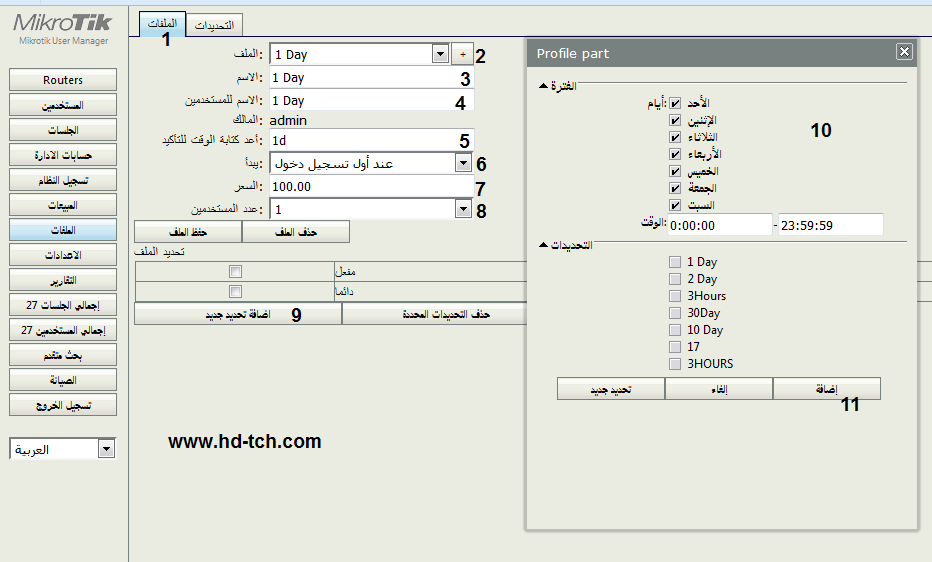Click the اضافة تحديد جديد button

(x=238, y=314)
